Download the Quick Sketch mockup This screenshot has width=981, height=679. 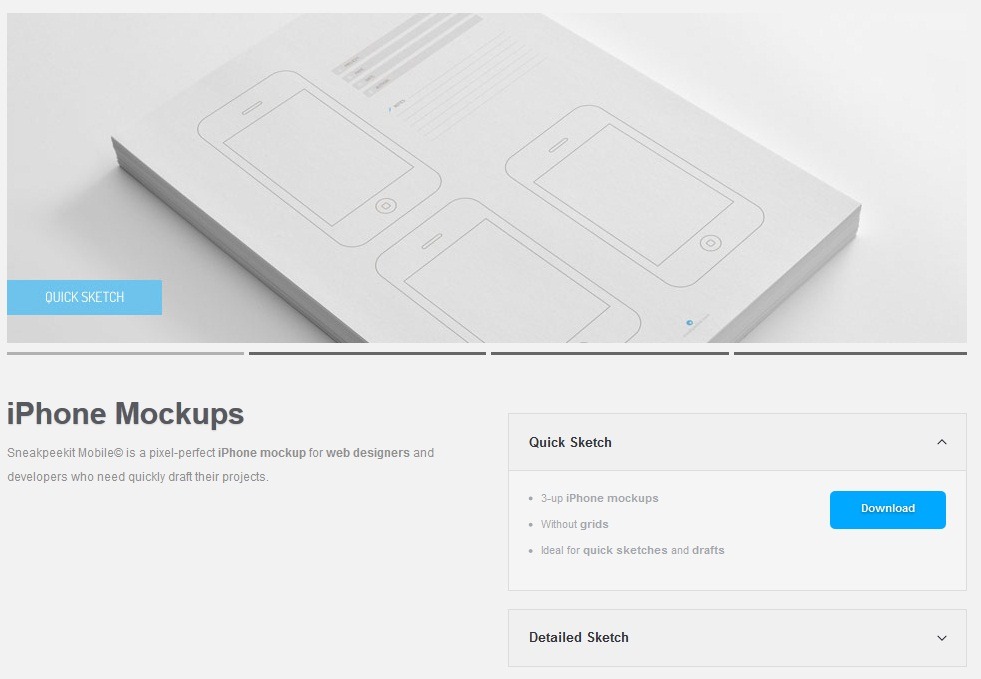(887, 509)
